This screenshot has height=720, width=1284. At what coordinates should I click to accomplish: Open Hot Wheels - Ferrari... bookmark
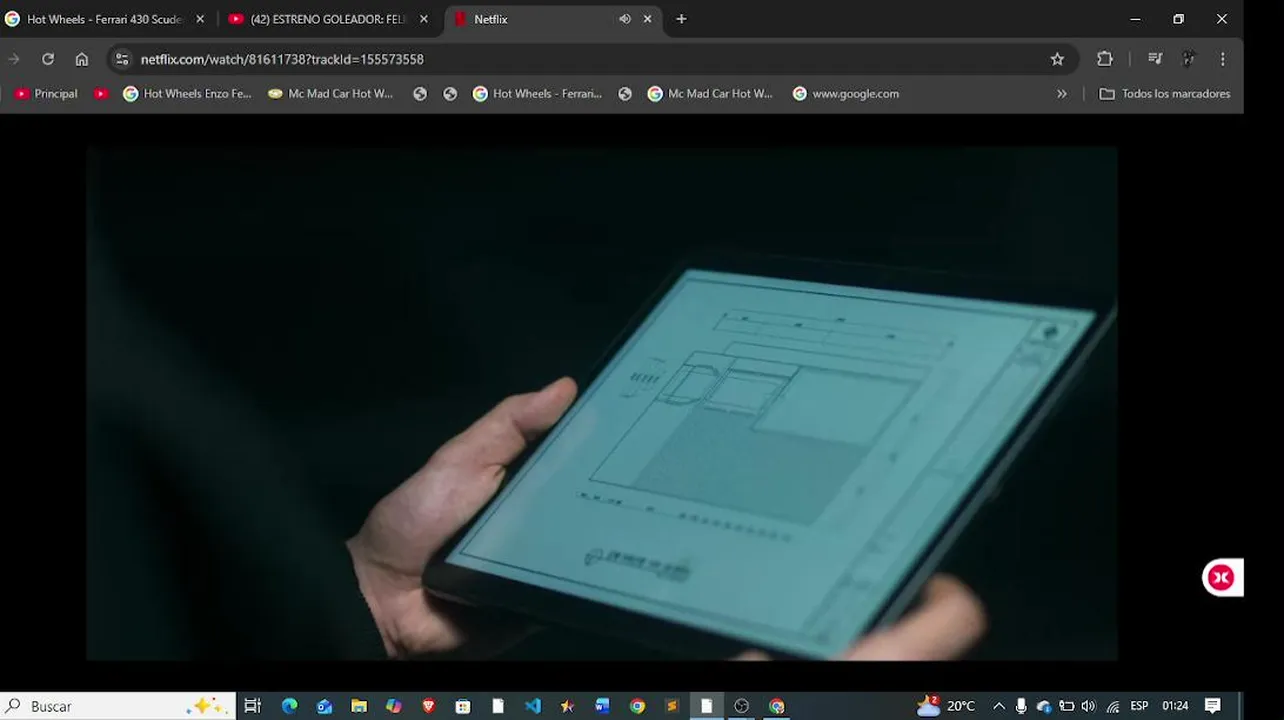pos(537,94)
